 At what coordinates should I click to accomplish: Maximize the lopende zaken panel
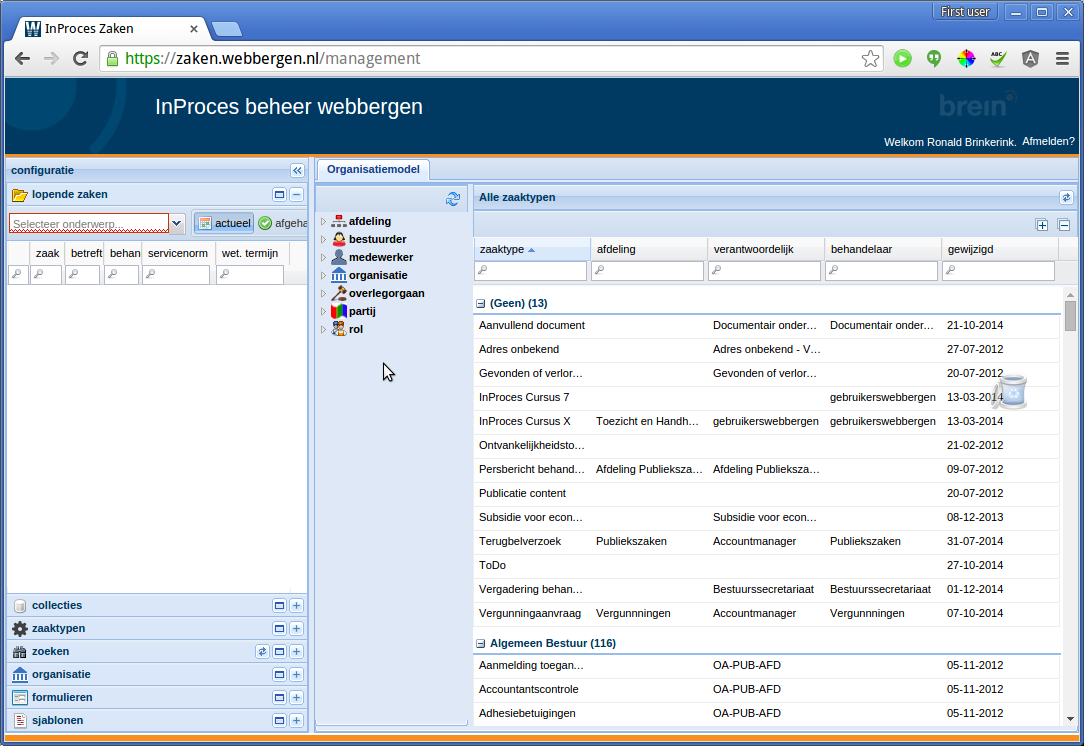click(x=279, y=195)
